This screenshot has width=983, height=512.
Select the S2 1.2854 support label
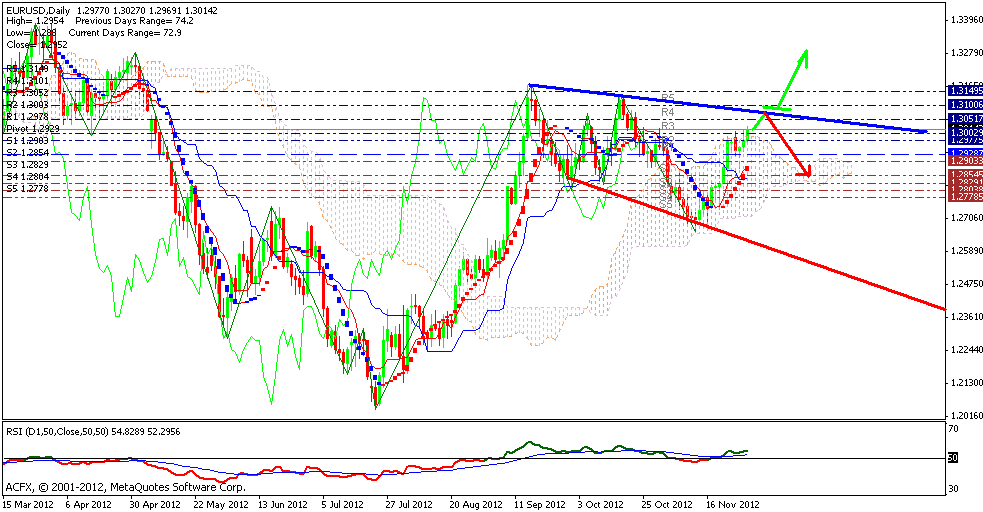pos(28,153)
